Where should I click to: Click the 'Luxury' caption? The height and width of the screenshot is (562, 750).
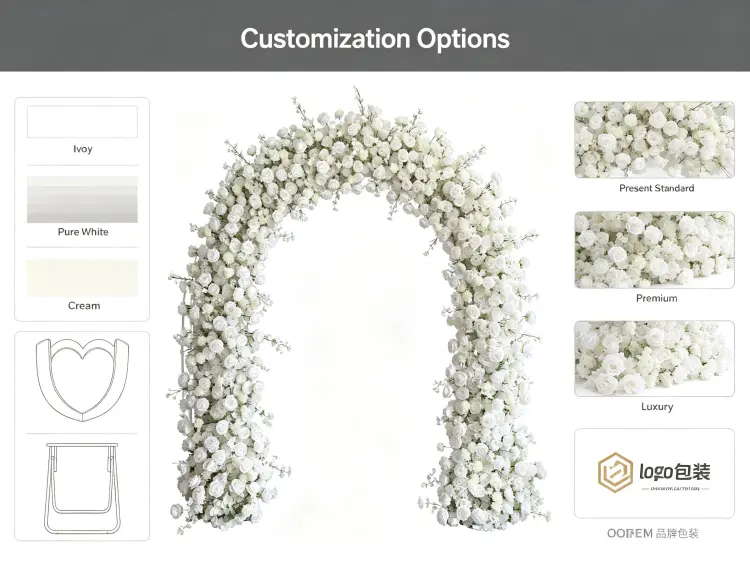(x=657, y=407)
